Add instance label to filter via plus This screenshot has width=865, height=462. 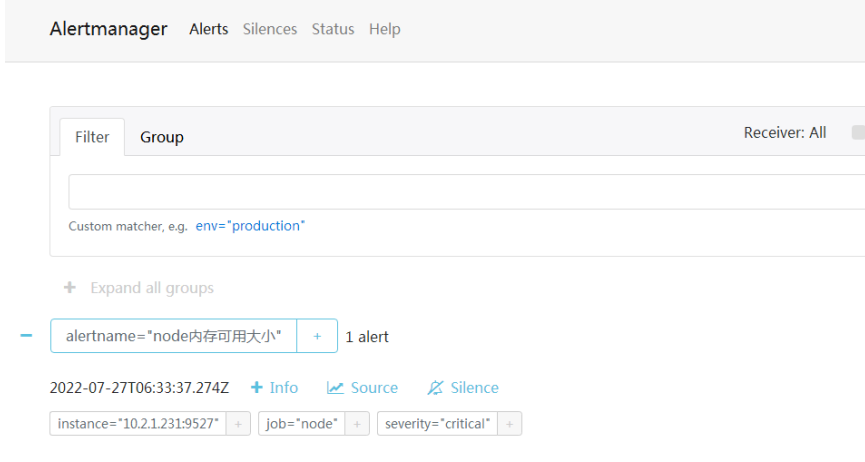tap(238, 424)
